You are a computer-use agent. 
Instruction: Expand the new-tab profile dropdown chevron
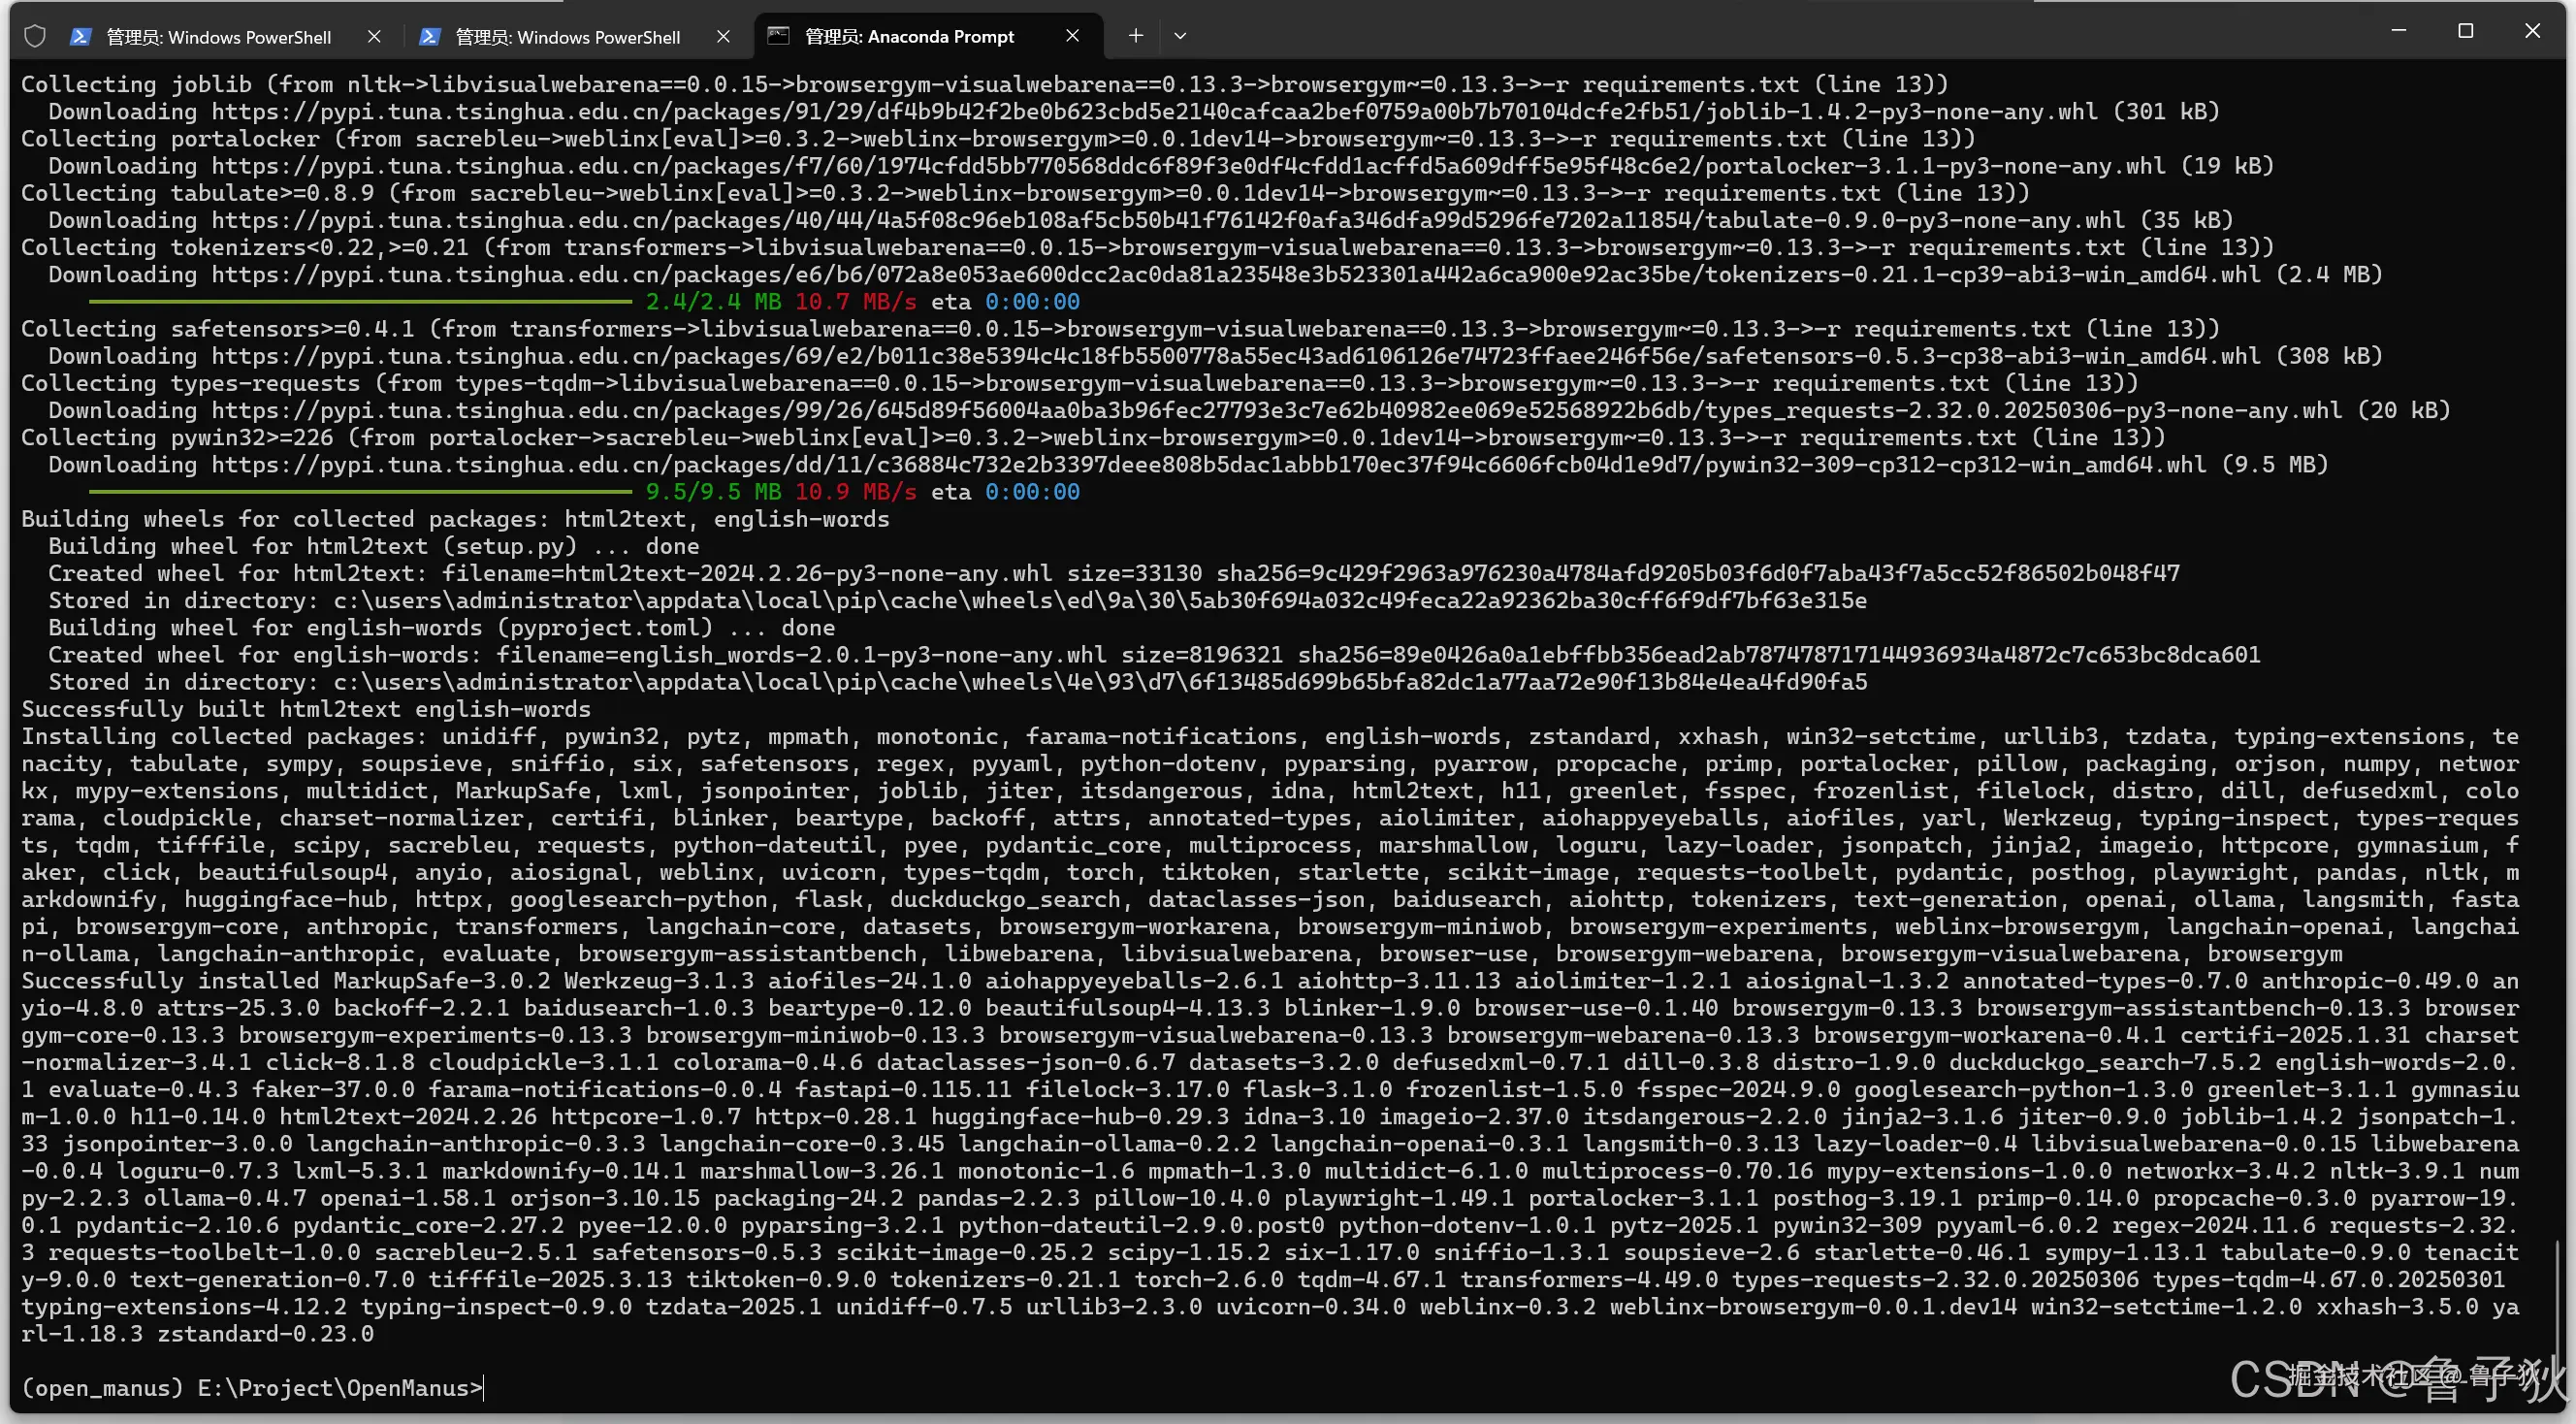pyautogui.click(x=1180, y=36)
